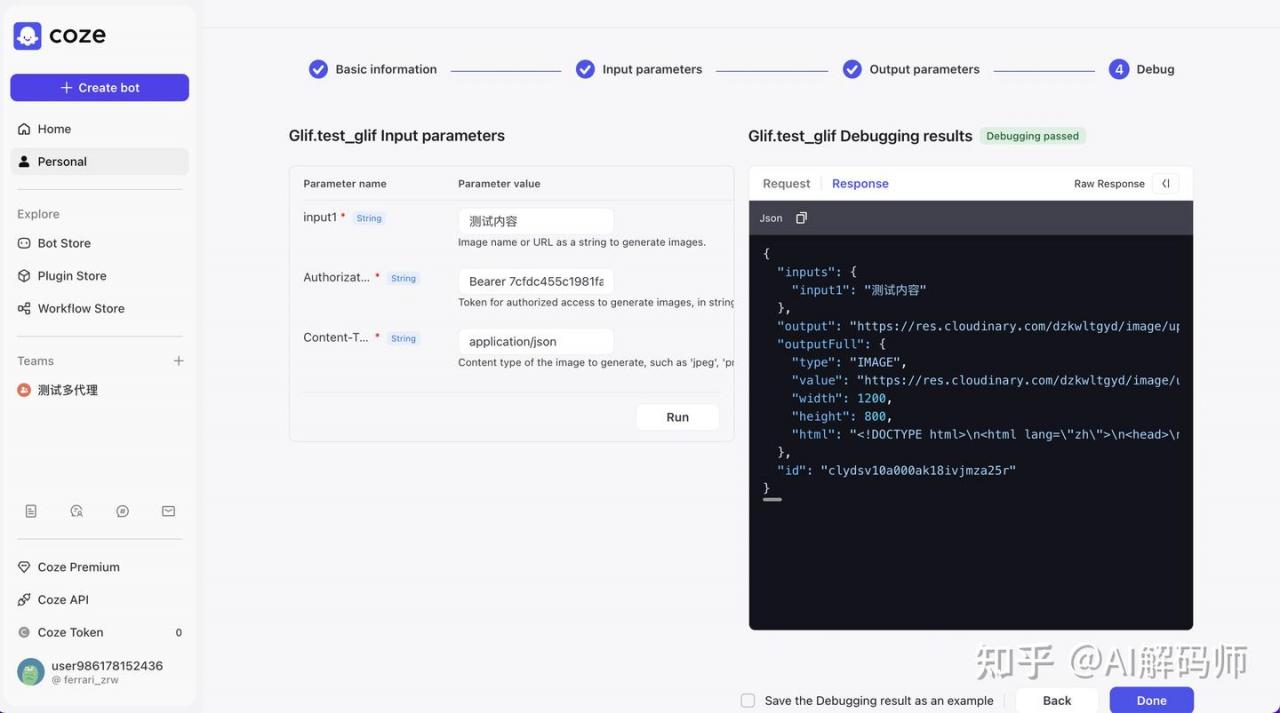Switch to the Request tab
The height and width of the screenshot is (713, 1280).
click(786, 183)
